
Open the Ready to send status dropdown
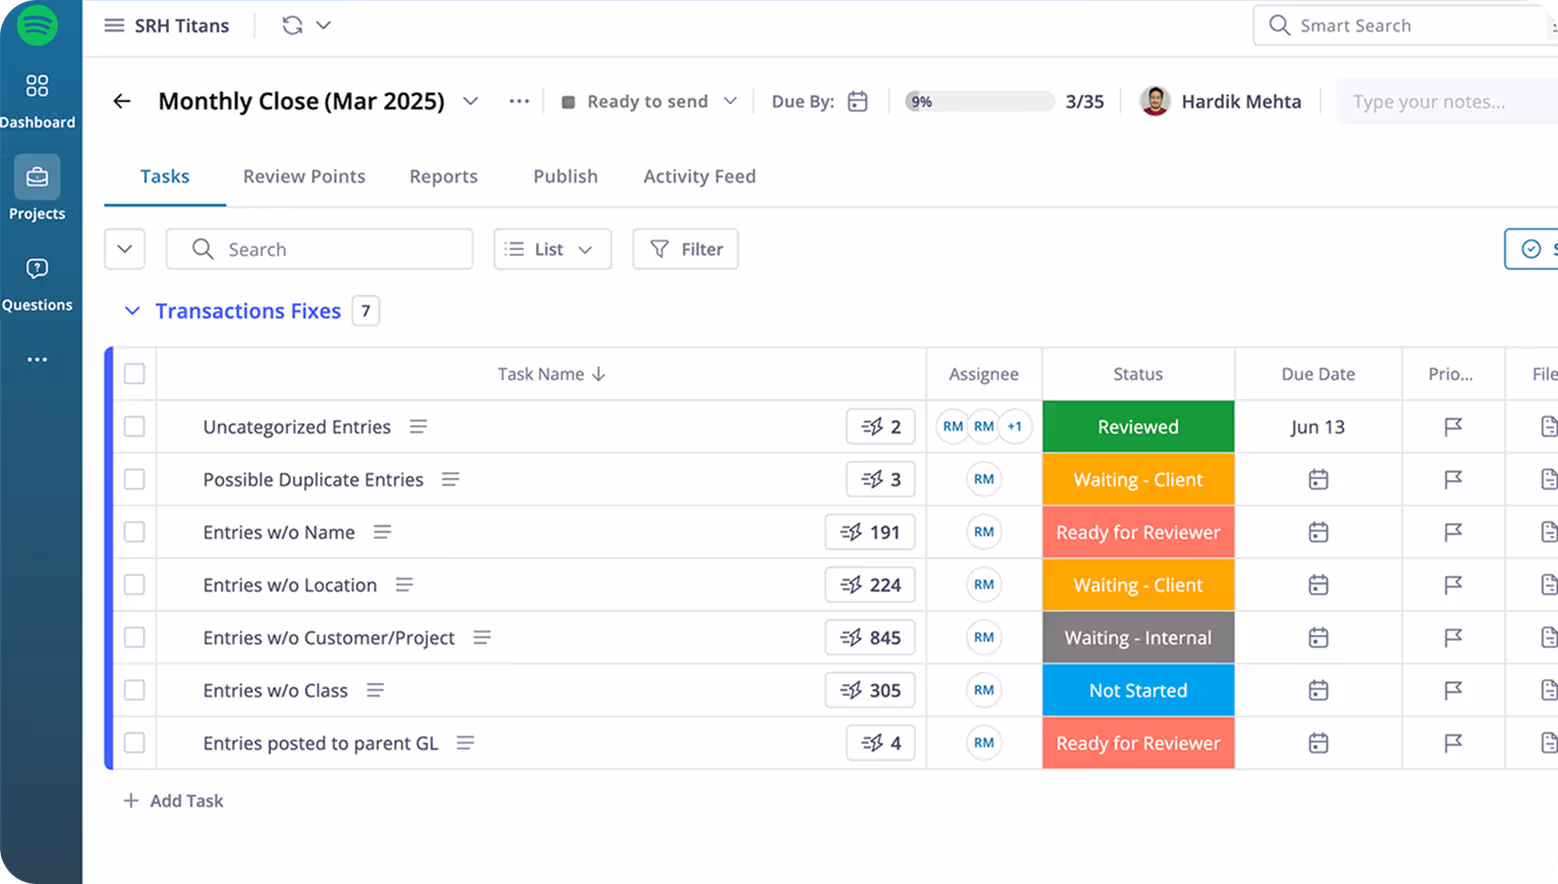pos(648,101)
